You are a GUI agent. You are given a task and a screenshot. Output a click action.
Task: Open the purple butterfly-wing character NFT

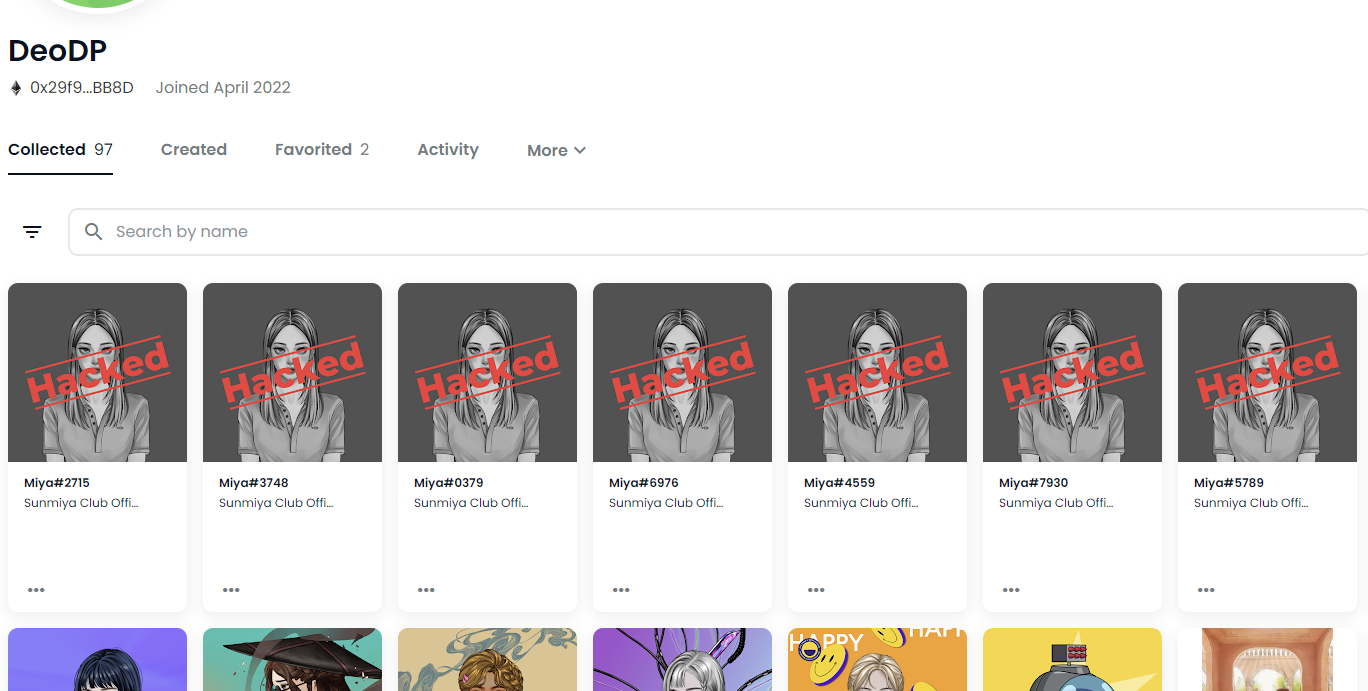click(682, 659)
